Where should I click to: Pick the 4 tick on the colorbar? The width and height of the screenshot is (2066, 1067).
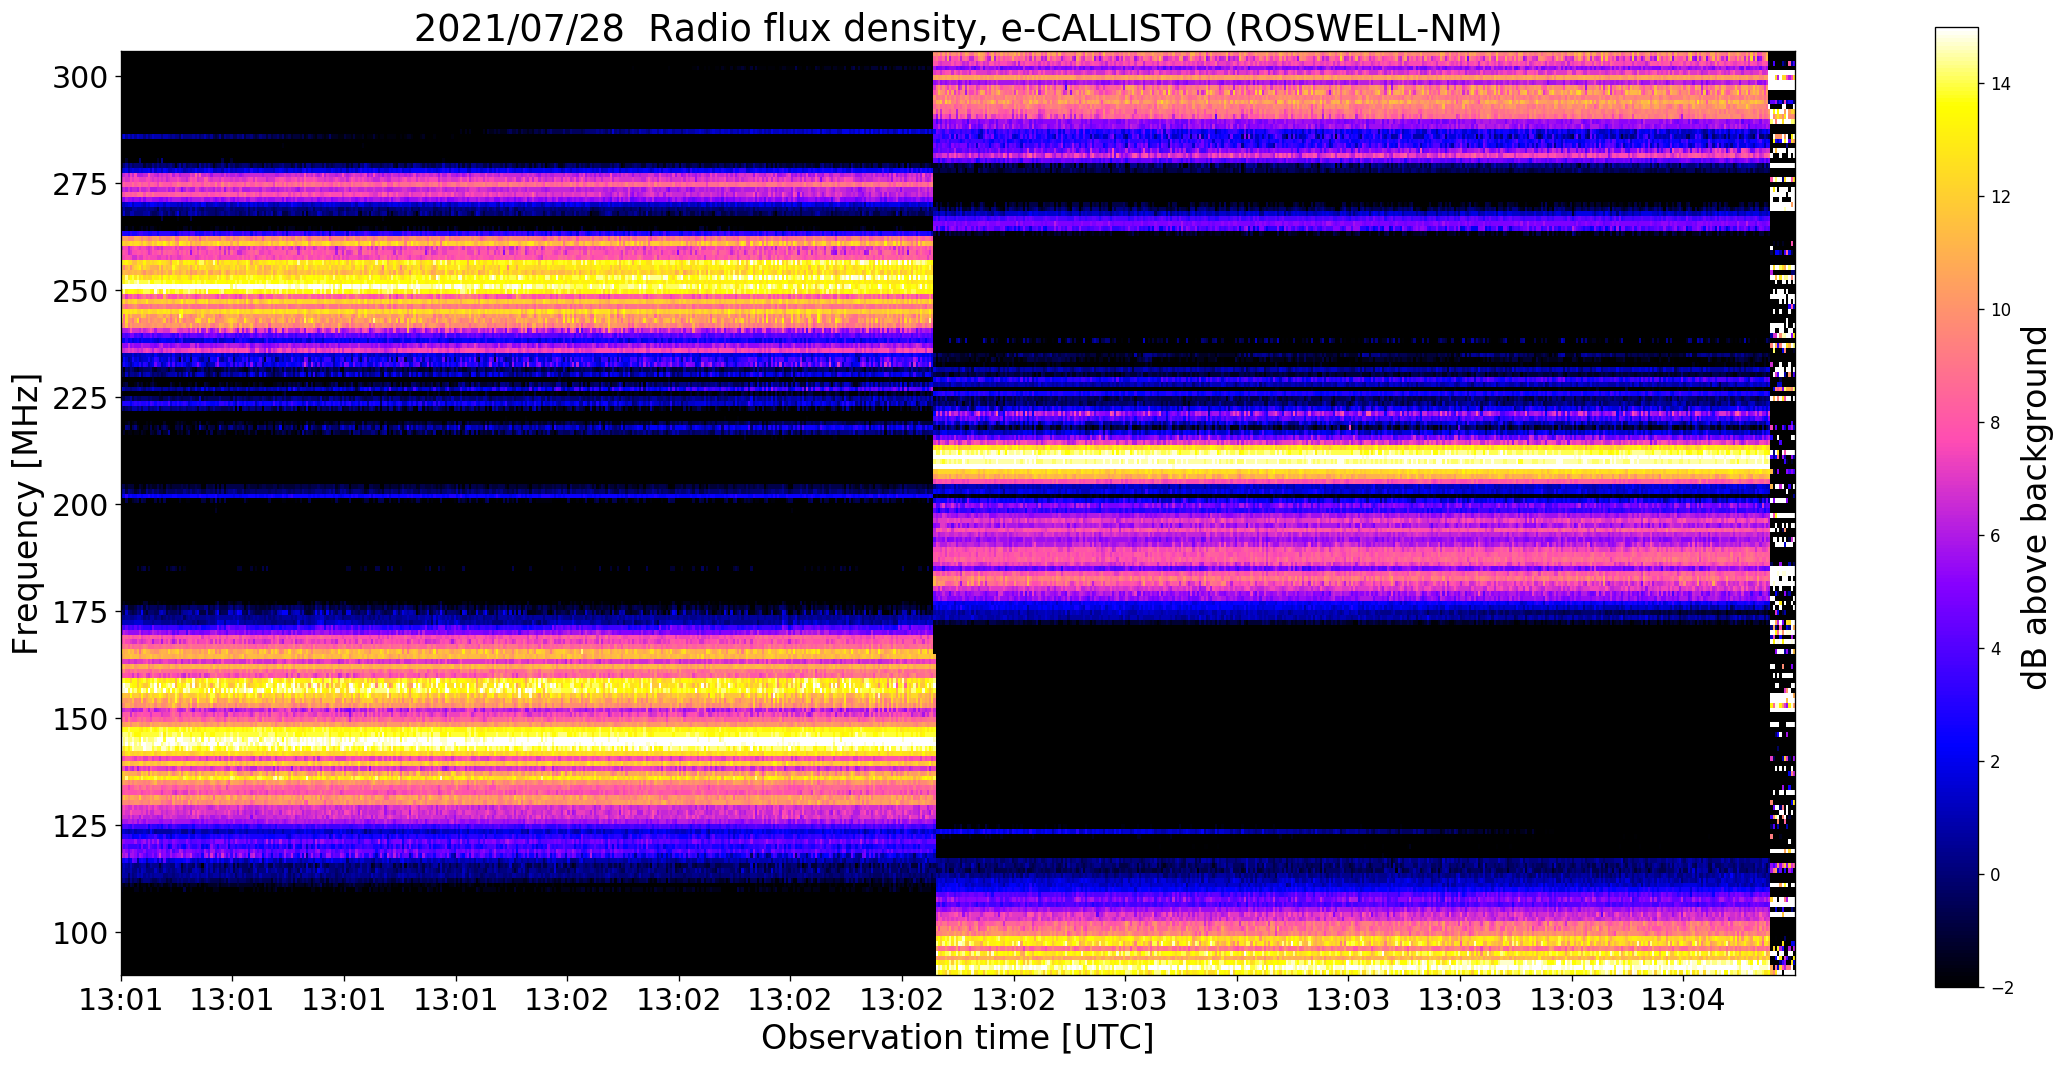(1996, 649)
